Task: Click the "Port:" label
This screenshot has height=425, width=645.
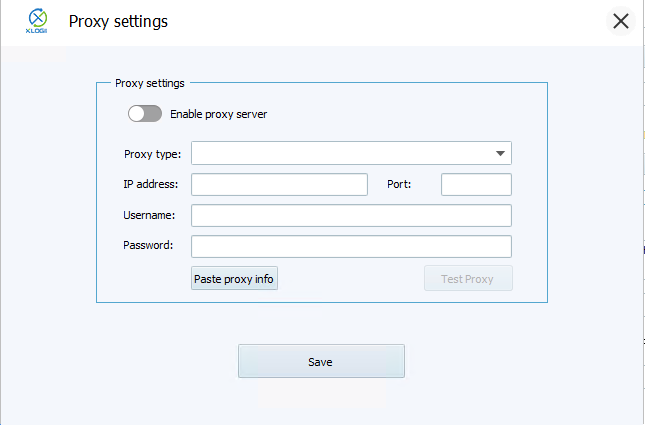Action: pyautogui.click(x=399, y=184)
